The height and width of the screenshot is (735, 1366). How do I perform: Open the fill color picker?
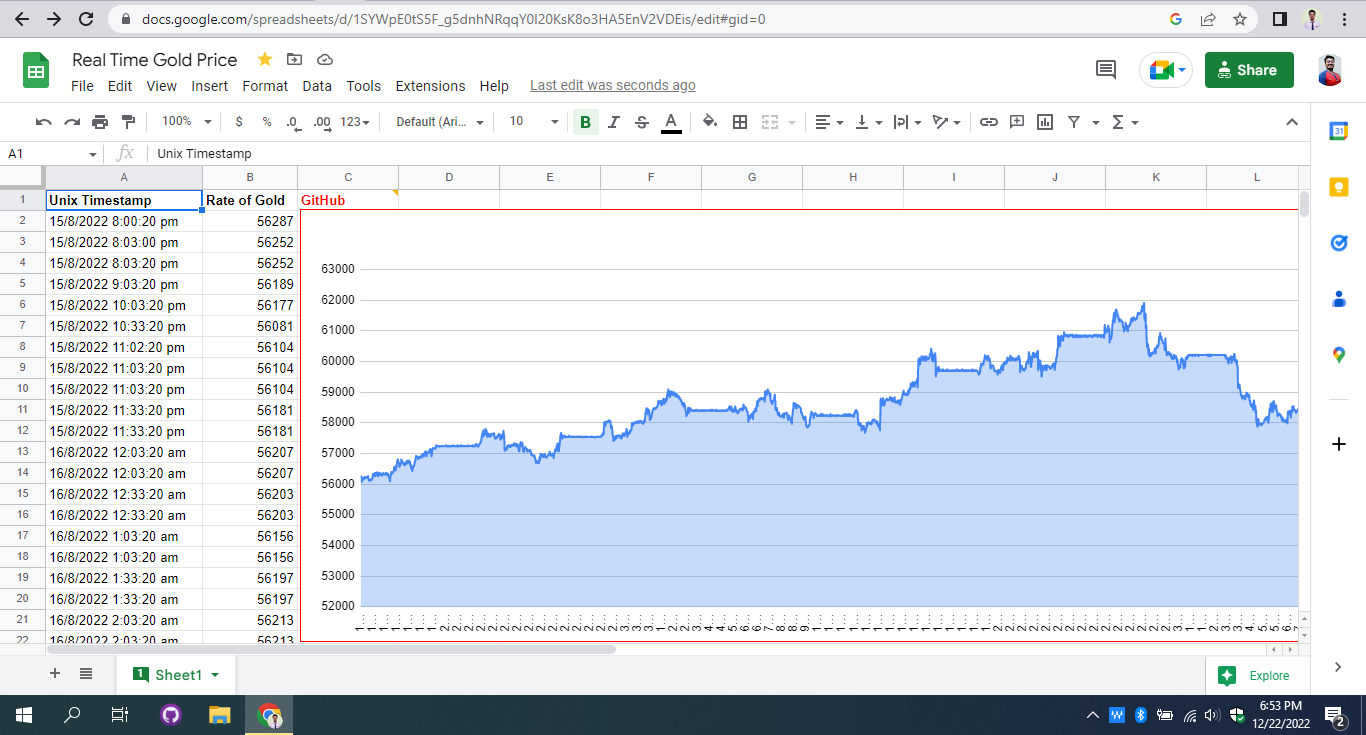(x=710, y=122)
